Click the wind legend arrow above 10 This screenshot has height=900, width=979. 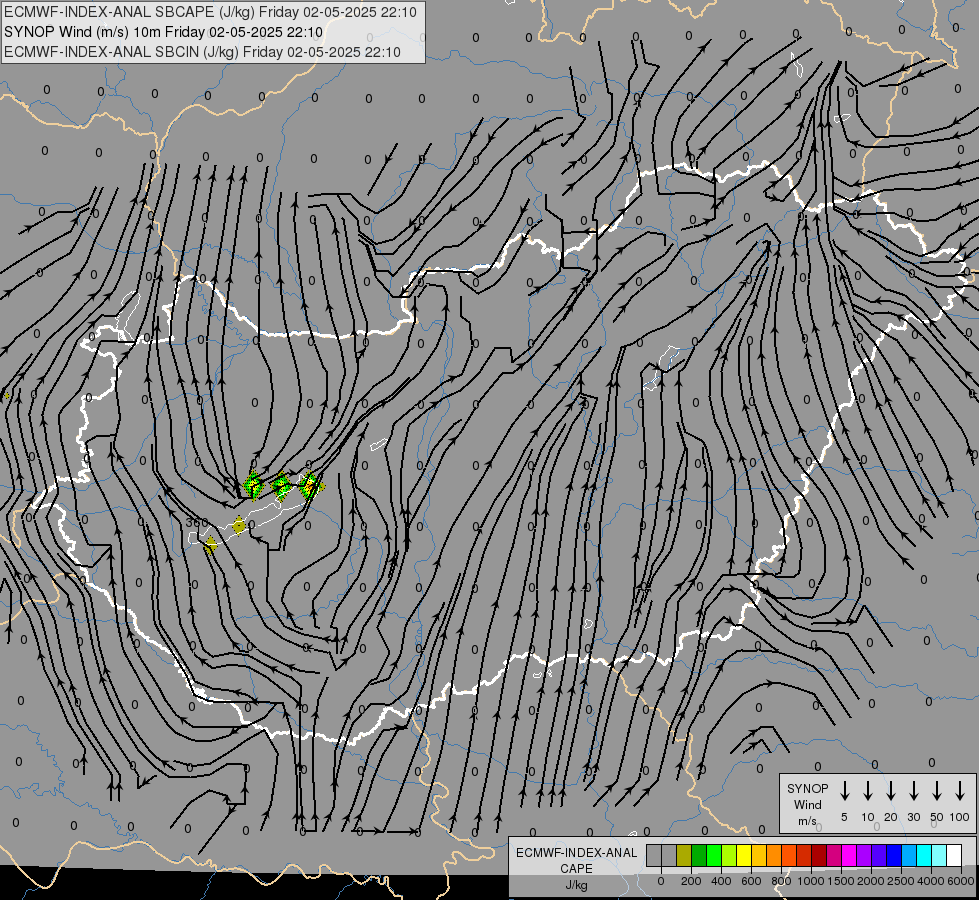(868, 791)
